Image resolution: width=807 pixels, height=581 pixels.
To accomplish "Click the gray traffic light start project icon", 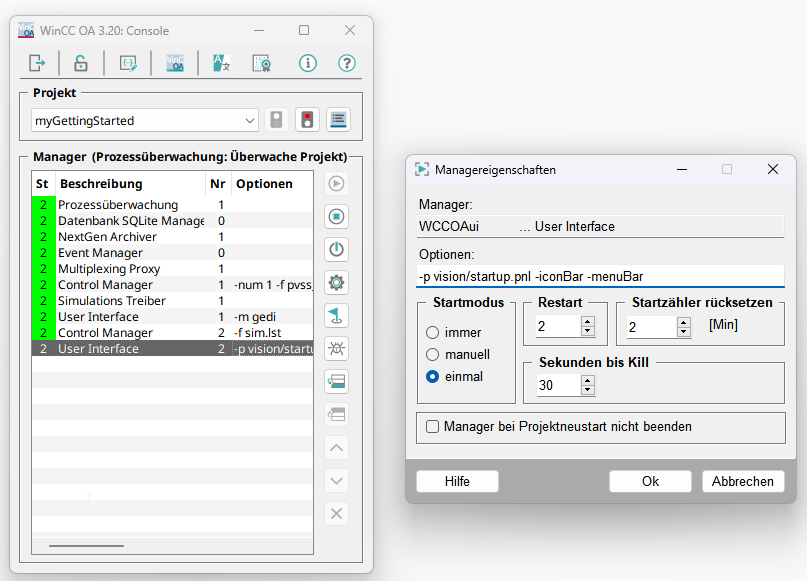I will [x=276, y=120].
